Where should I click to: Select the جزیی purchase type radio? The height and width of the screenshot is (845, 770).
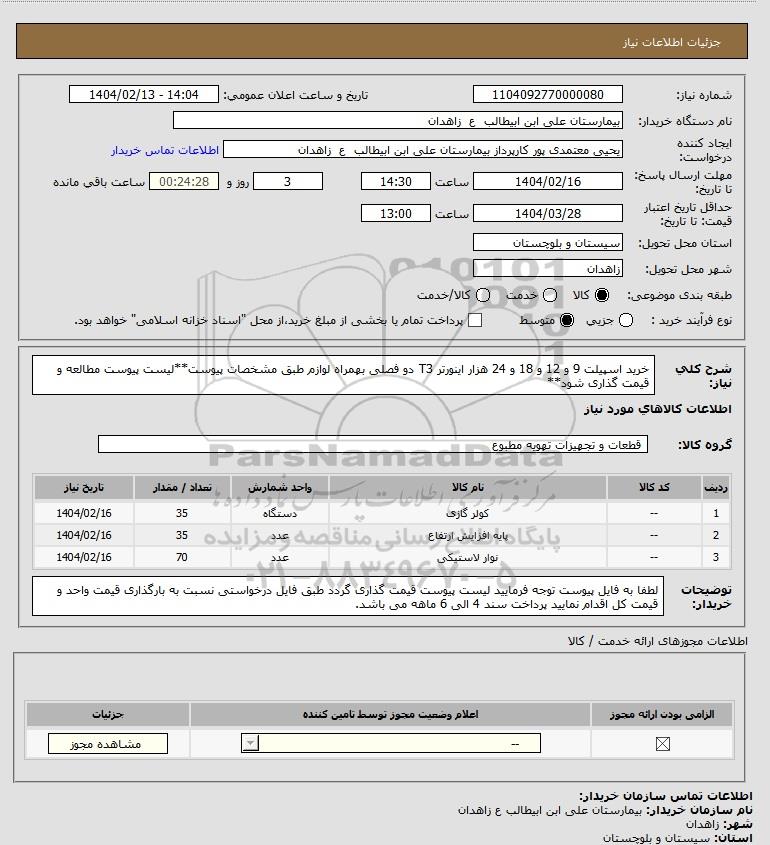[x=626, y=321]
